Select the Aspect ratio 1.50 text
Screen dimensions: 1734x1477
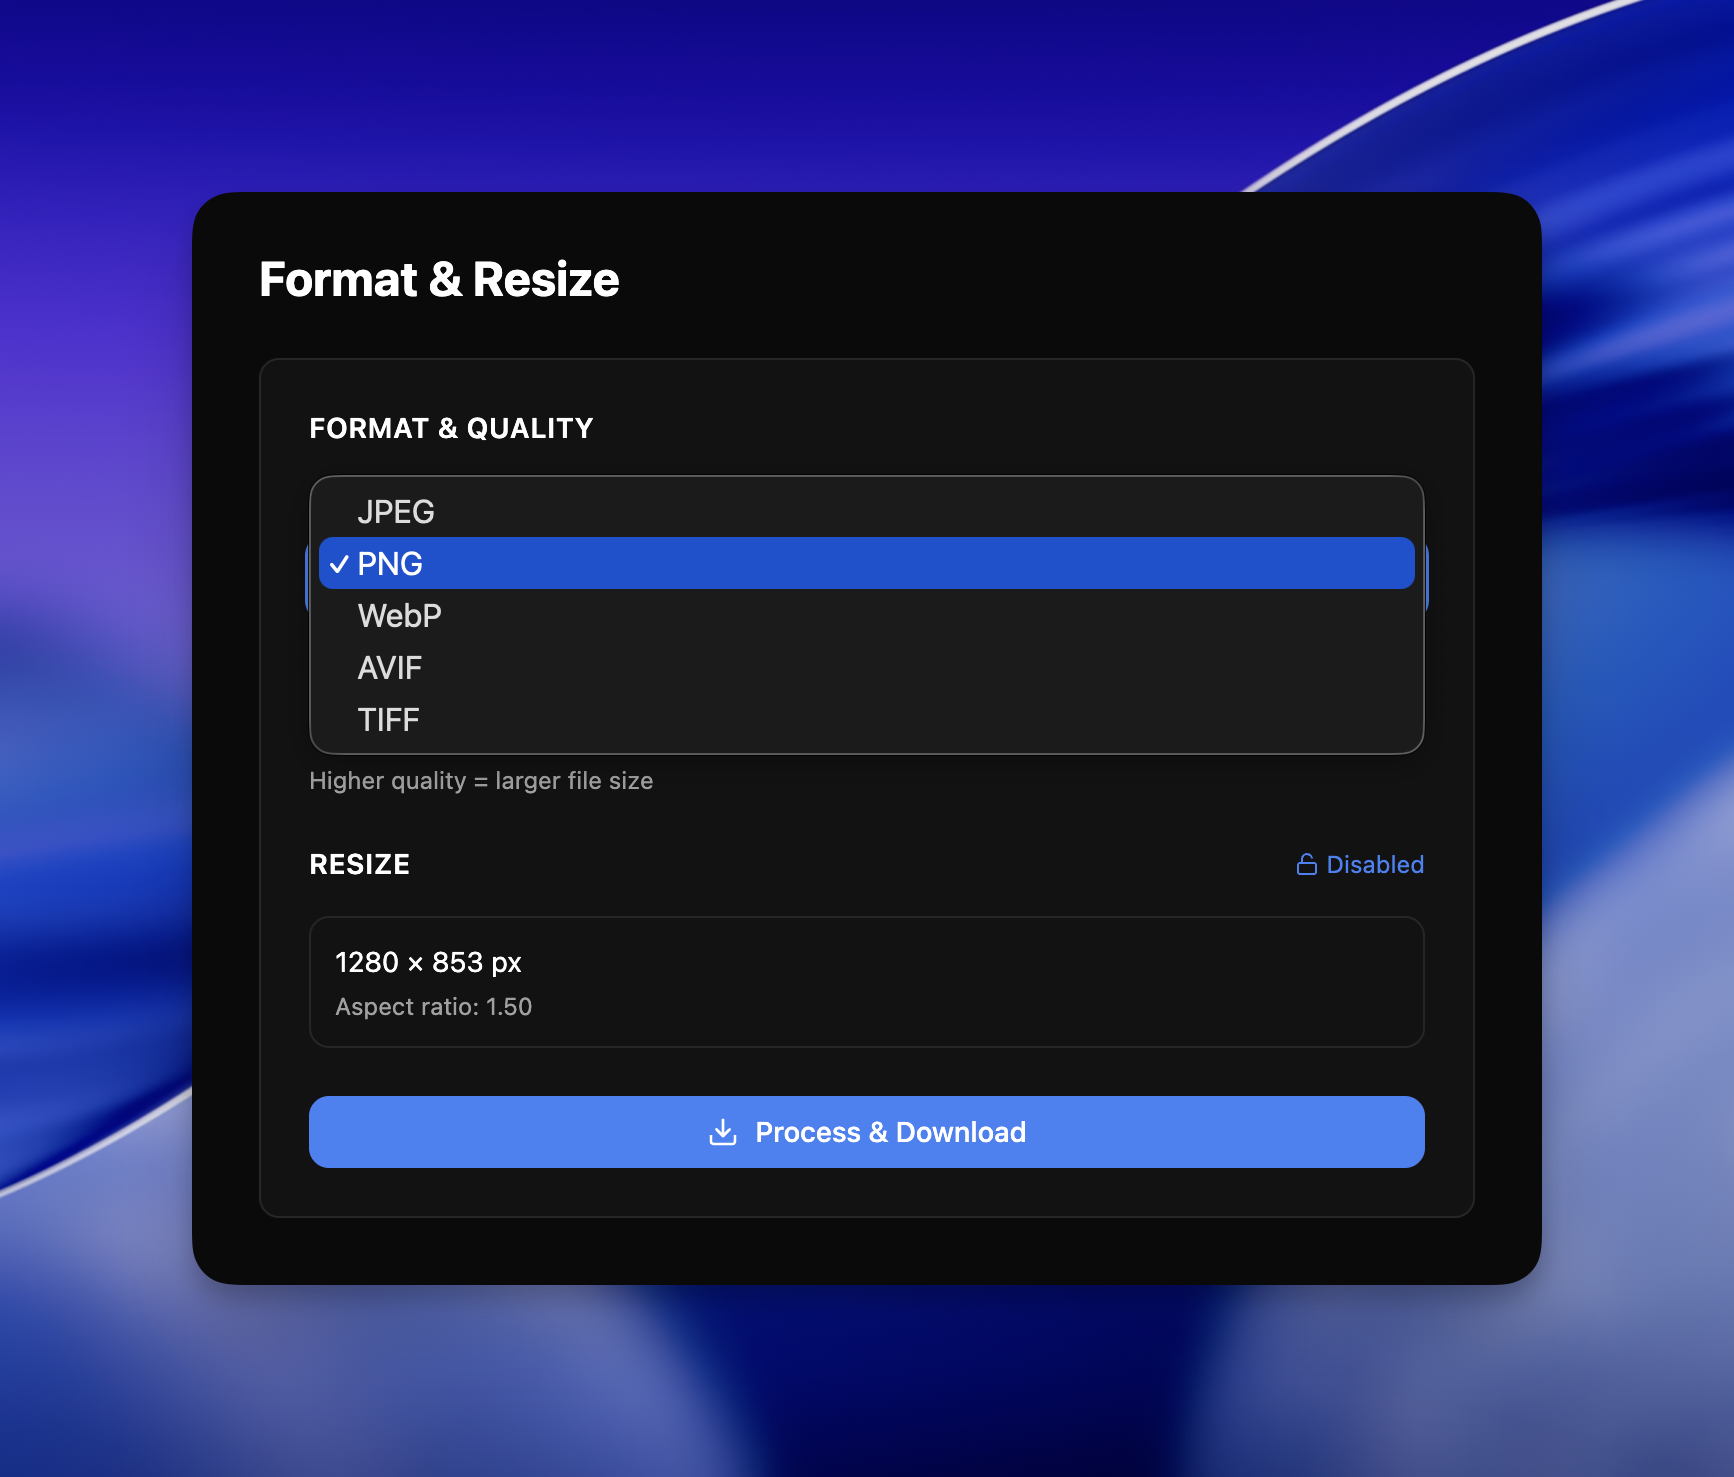tap(434, 1006)
